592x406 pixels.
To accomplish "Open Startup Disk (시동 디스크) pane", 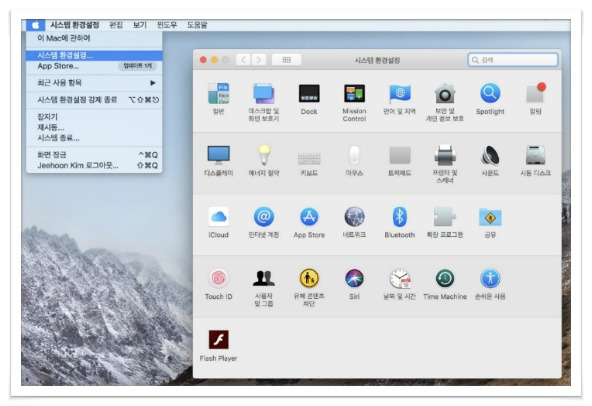I will coord(535,155).
